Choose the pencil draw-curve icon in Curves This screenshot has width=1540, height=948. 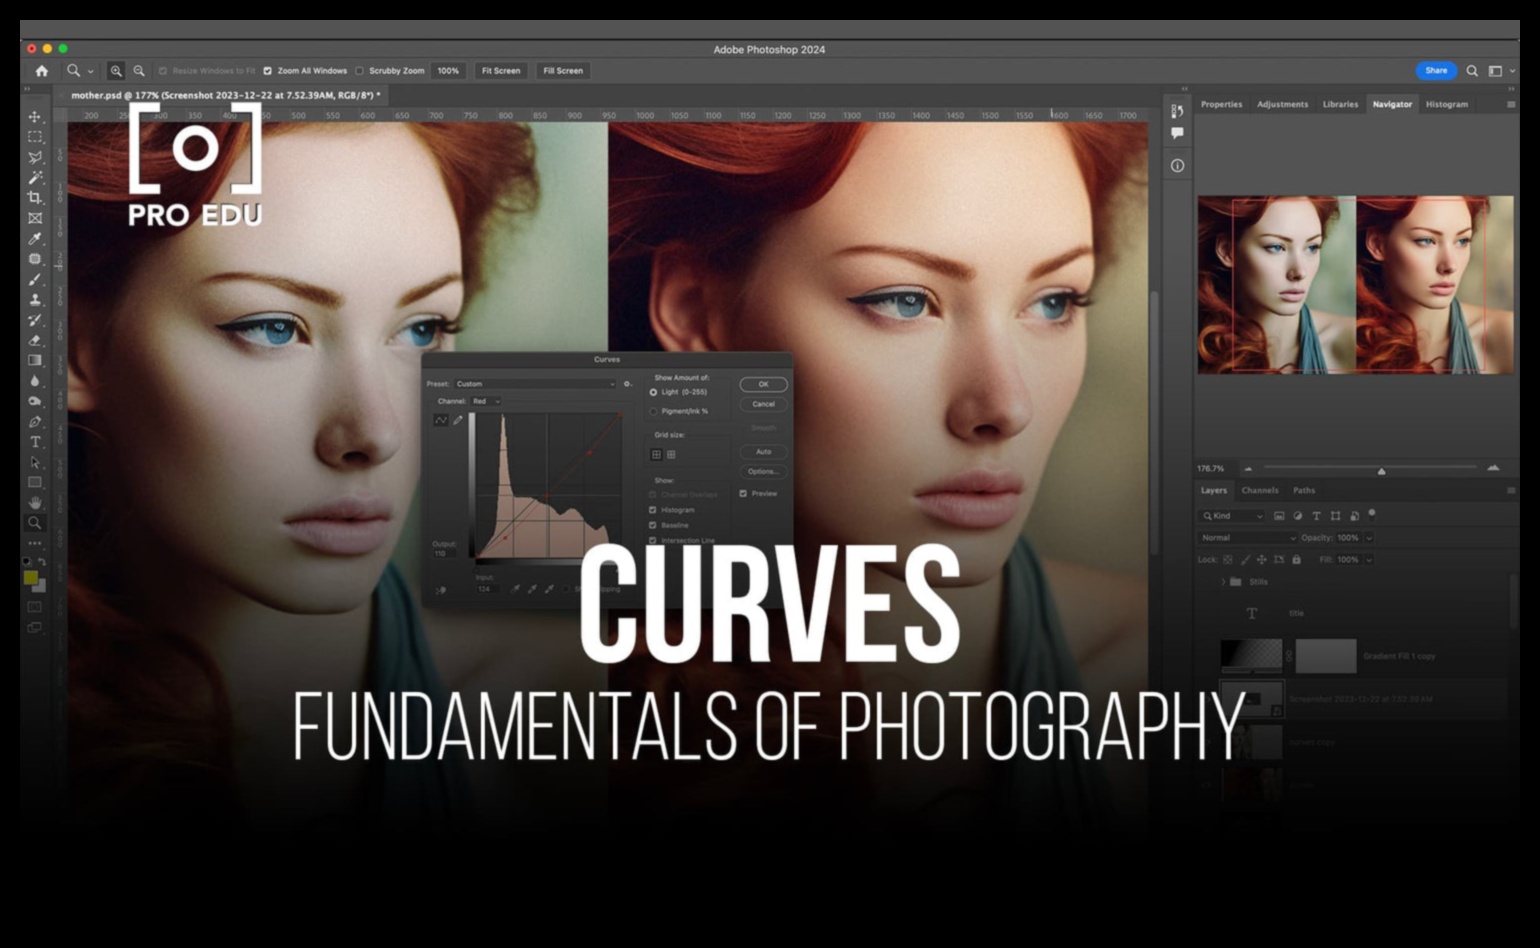pos(458,420)
